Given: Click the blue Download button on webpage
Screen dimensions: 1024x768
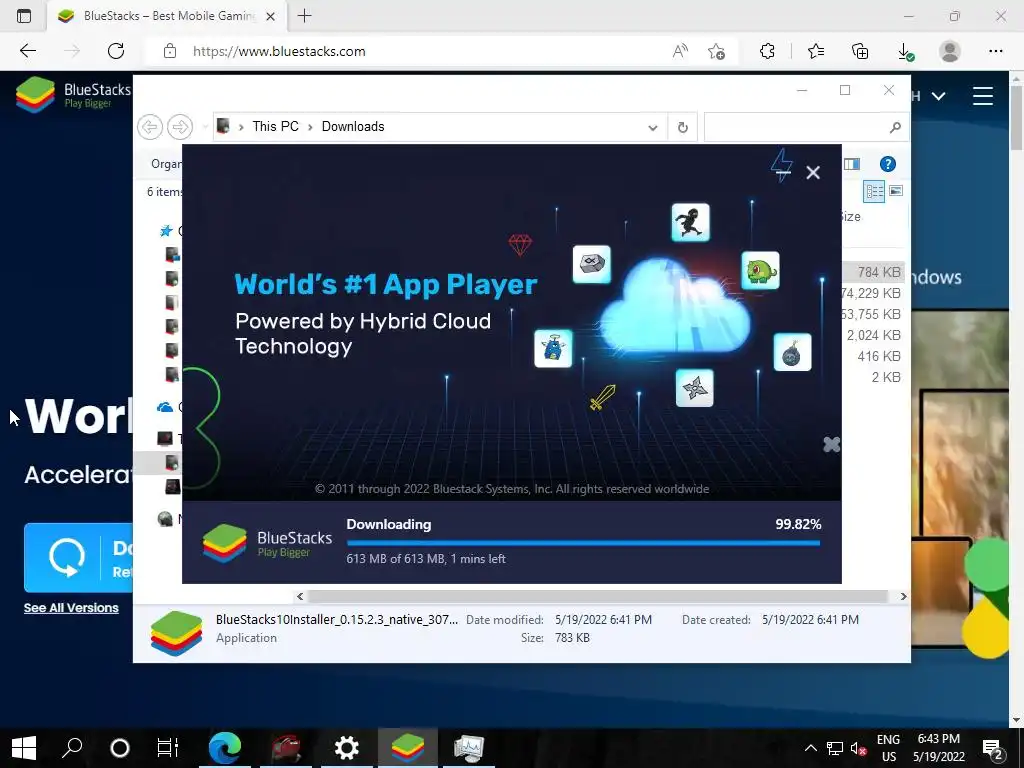Looking at the screenshot, I should [x=78, y=558].
